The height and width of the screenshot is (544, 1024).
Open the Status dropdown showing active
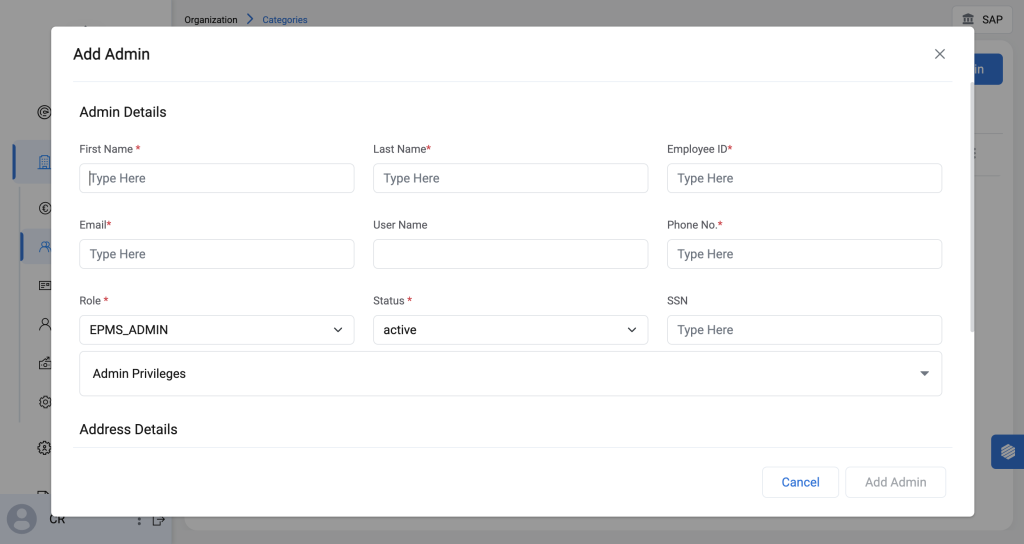(510, 330)
